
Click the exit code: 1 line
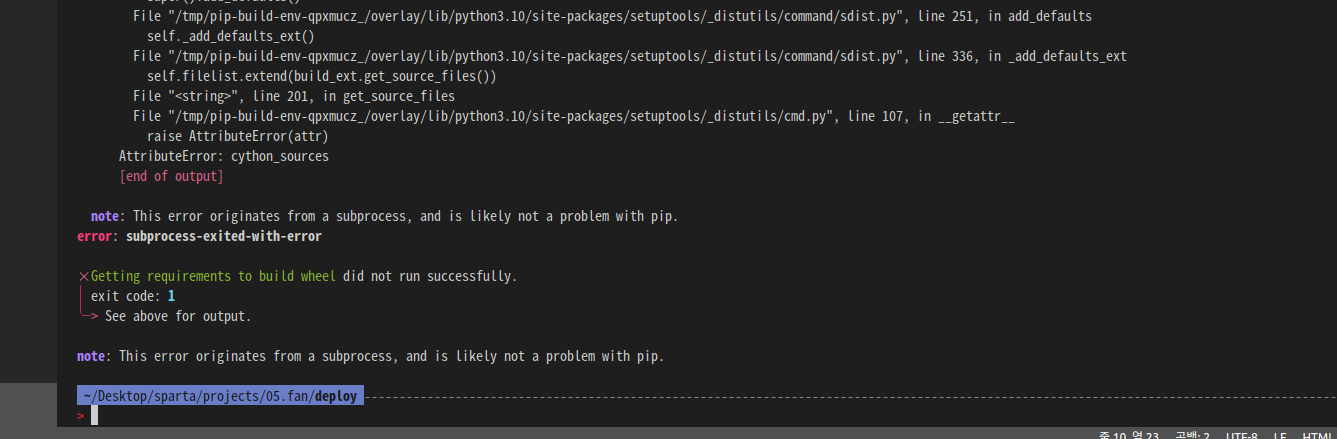[x=133, y=296]
